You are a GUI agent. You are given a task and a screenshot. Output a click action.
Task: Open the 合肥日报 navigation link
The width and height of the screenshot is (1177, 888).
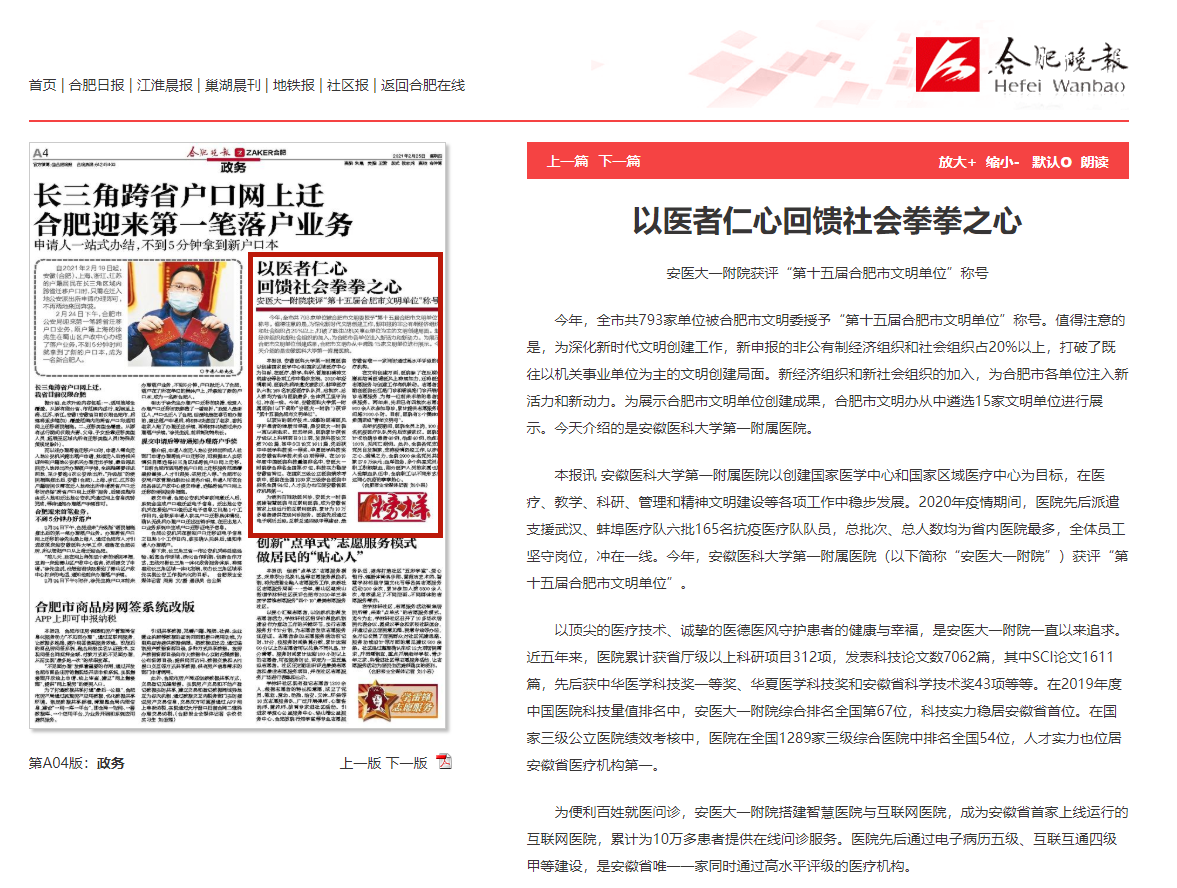(x=97, y=85)
